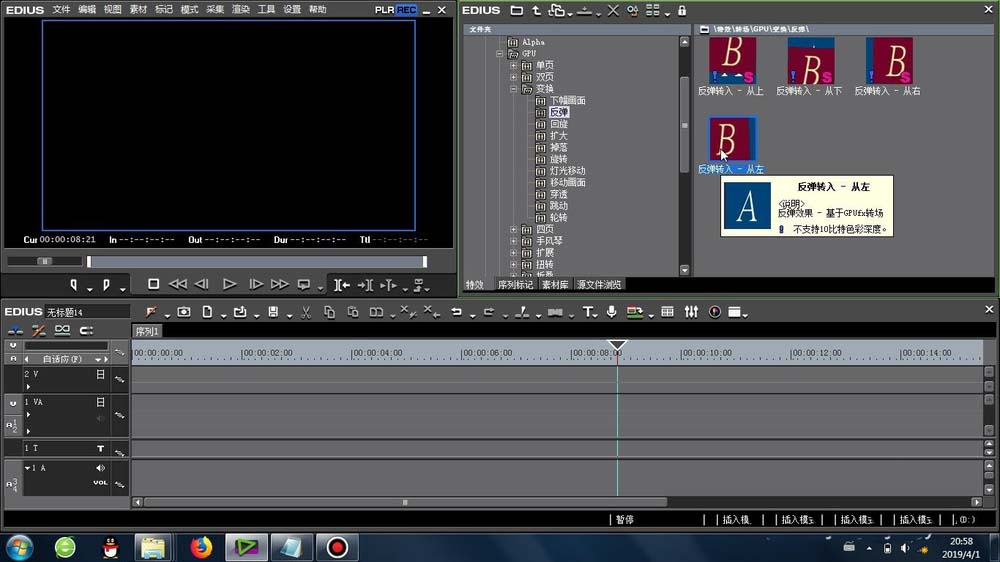
Task: Toggle the PLR player mode indicator
Action: (384, 9)
